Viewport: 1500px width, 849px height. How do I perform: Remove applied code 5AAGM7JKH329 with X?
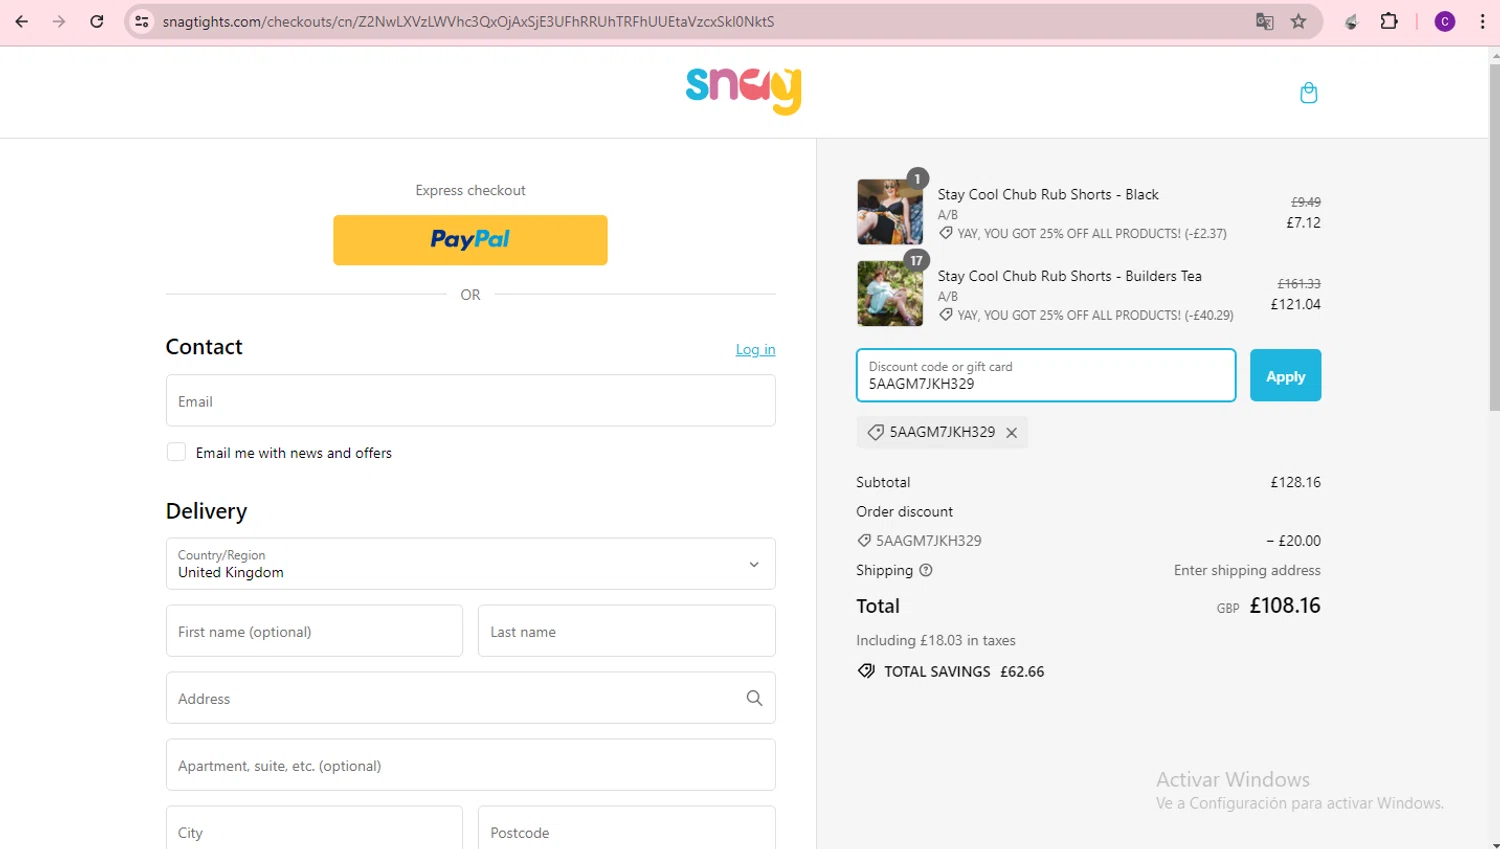click(1012, 433)
